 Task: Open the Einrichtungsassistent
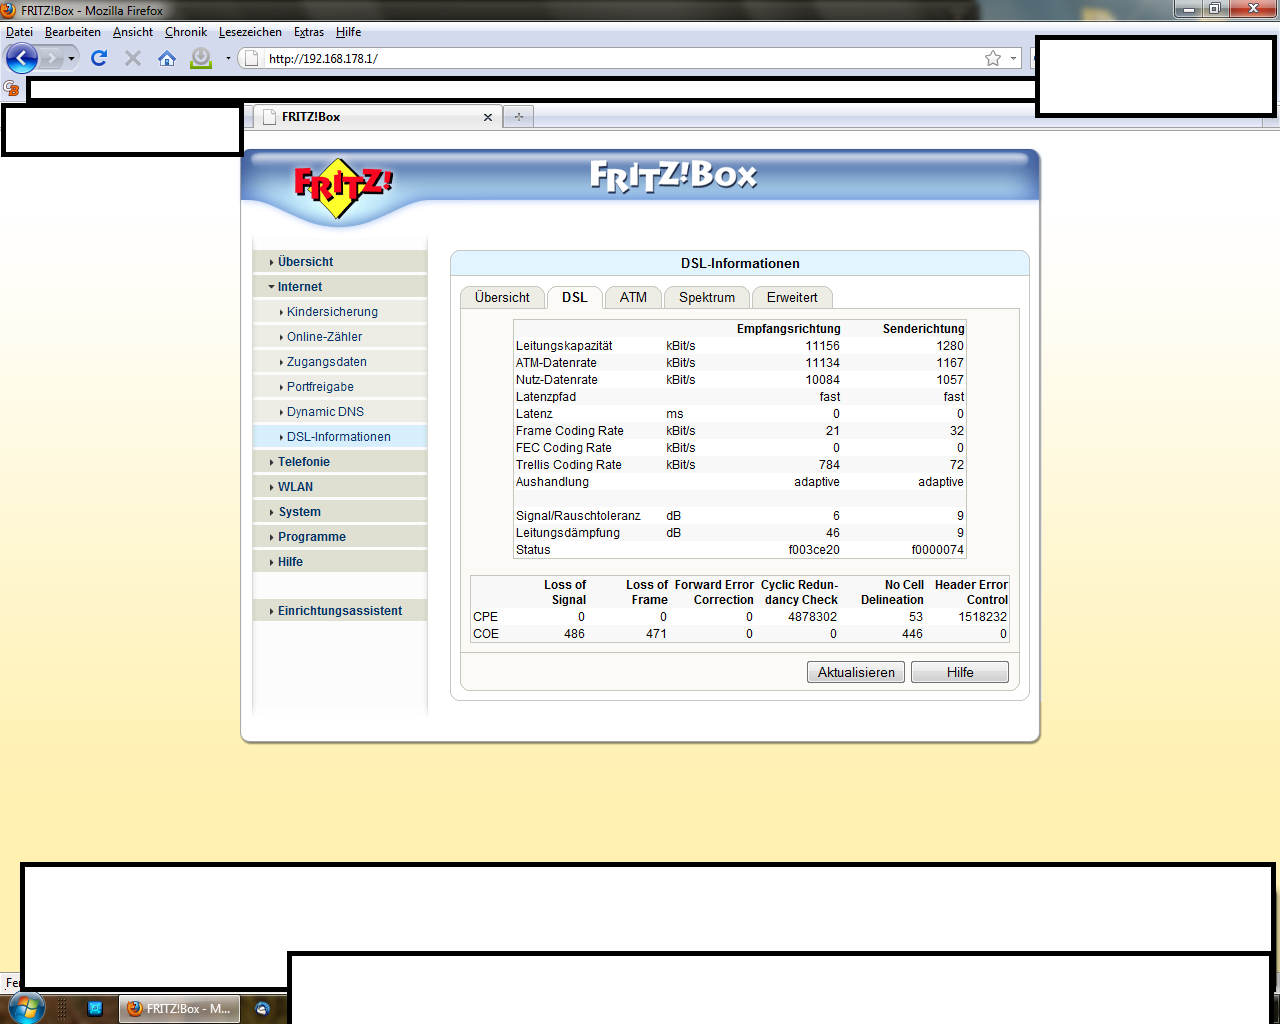click(x=340, y=611)
